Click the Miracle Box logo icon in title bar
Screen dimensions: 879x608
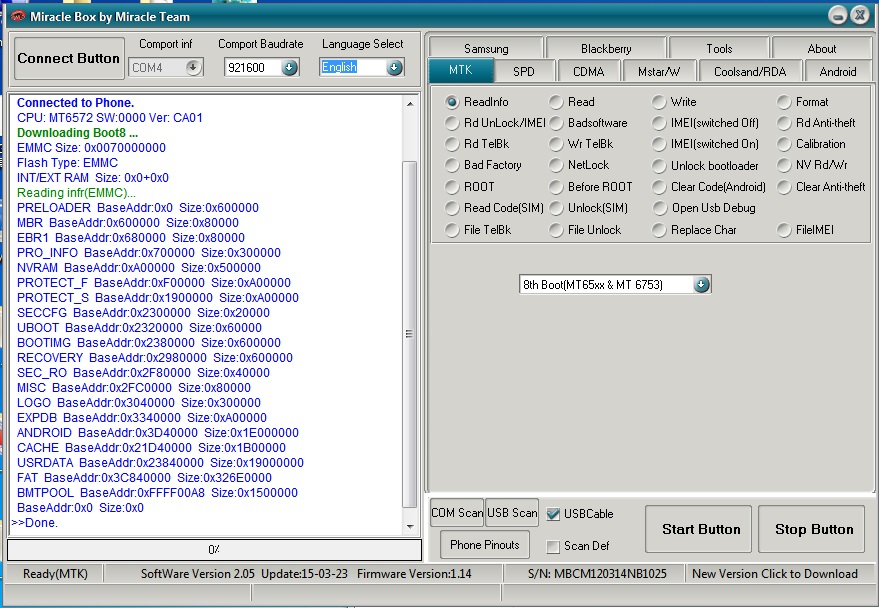tap(18, 16)
